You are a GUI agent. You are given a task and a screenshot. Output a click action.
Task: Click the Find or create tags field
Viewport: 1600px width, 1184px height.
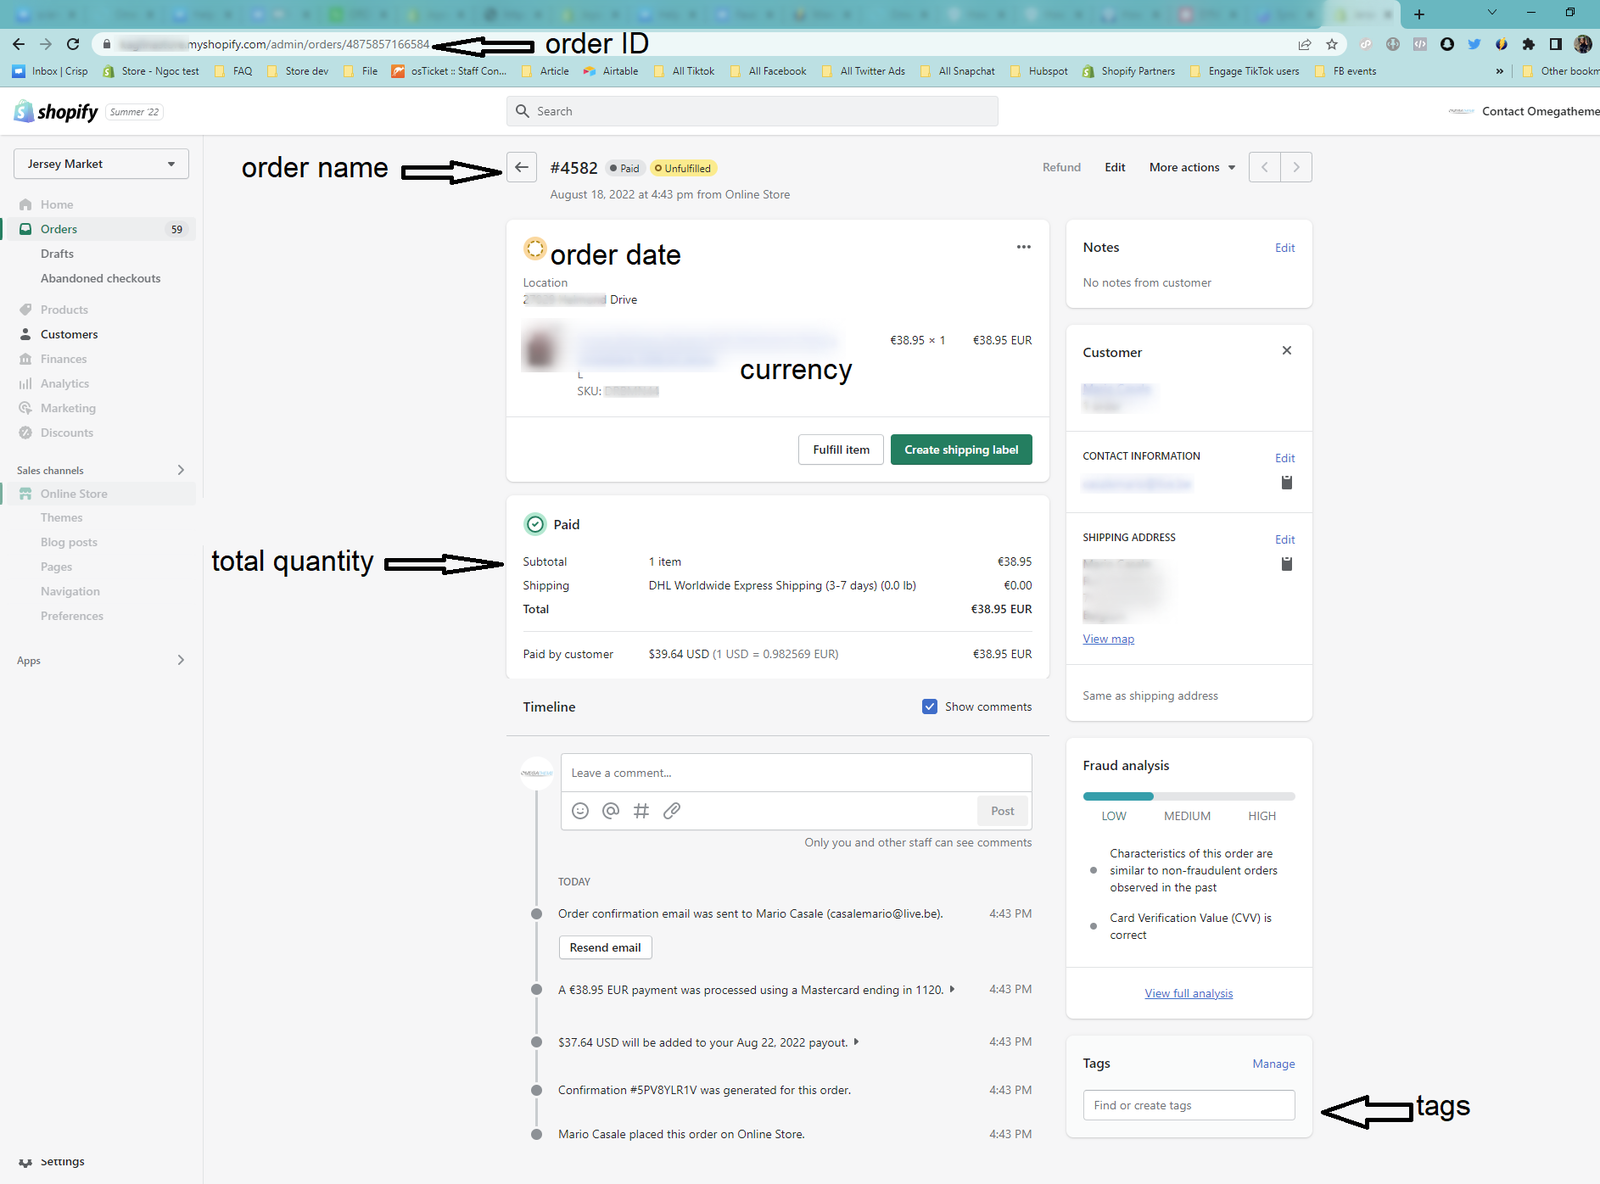point(1188,1106)
